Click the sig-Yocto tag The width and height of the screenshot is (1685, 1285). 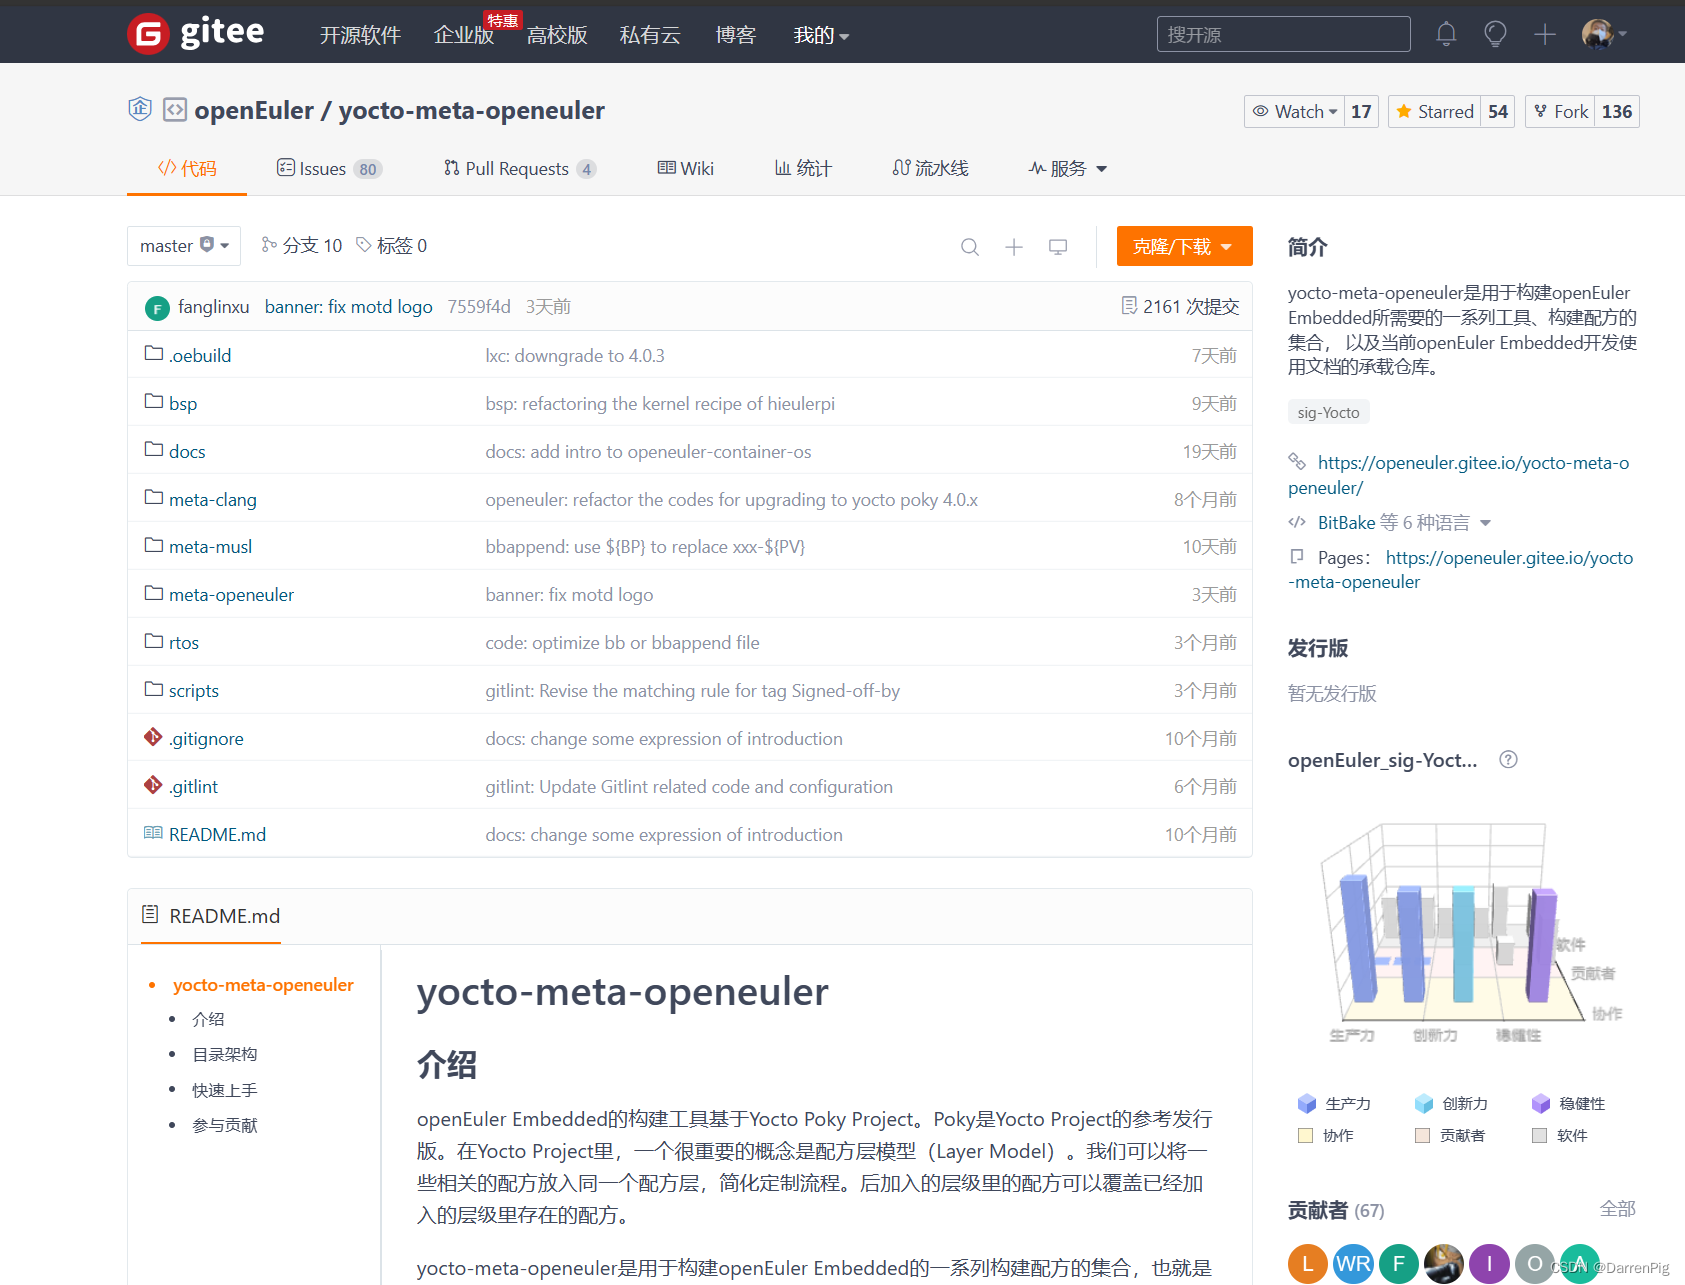[x=1328, y=412]
